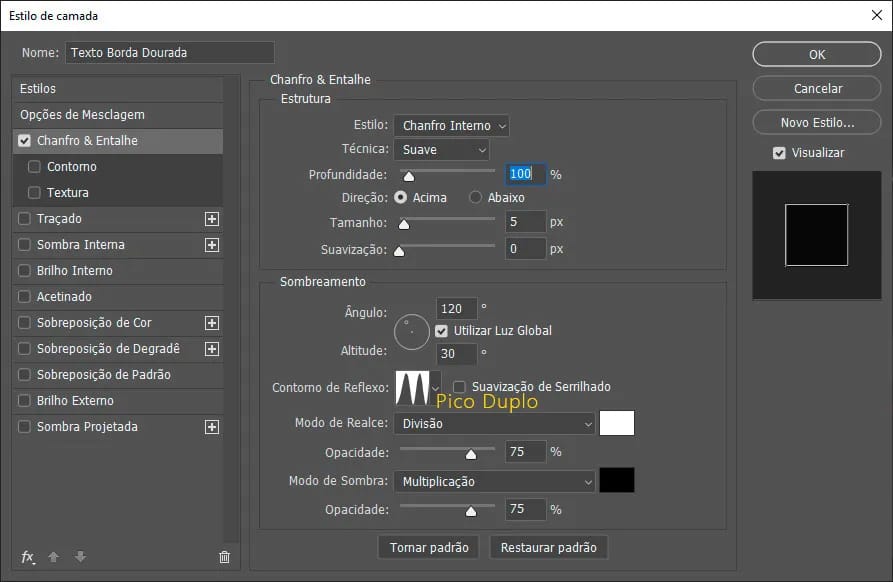Toggle the Visualizar preview checkbox

coord(779,153)
